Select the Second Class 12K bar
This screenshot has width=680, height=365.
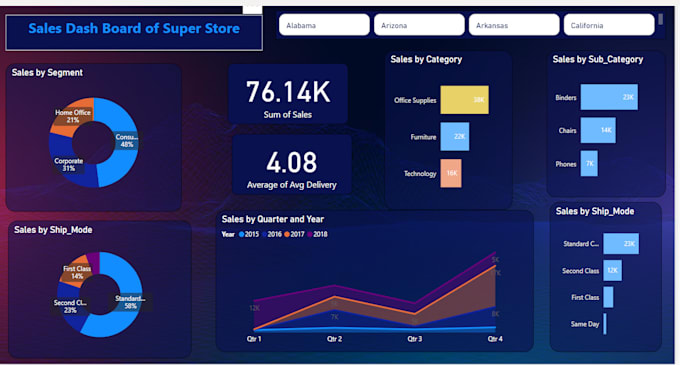point(612,270)
